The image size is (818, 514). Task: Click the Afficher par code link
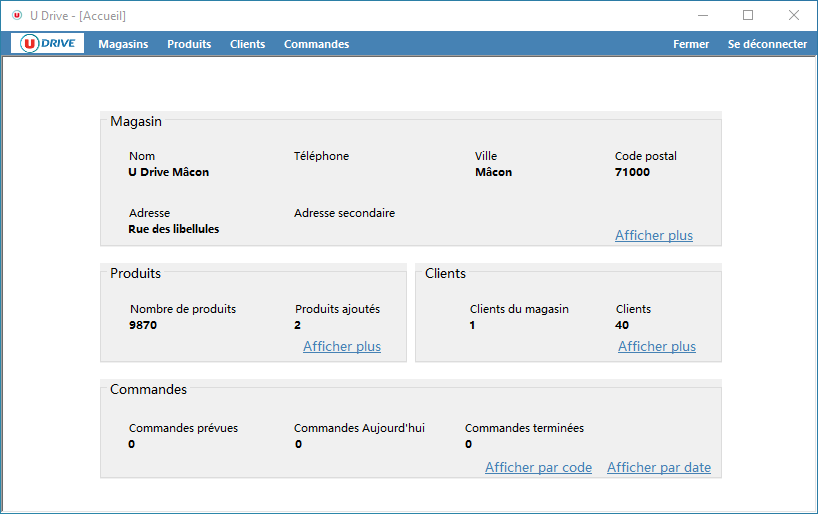[538, 468]
